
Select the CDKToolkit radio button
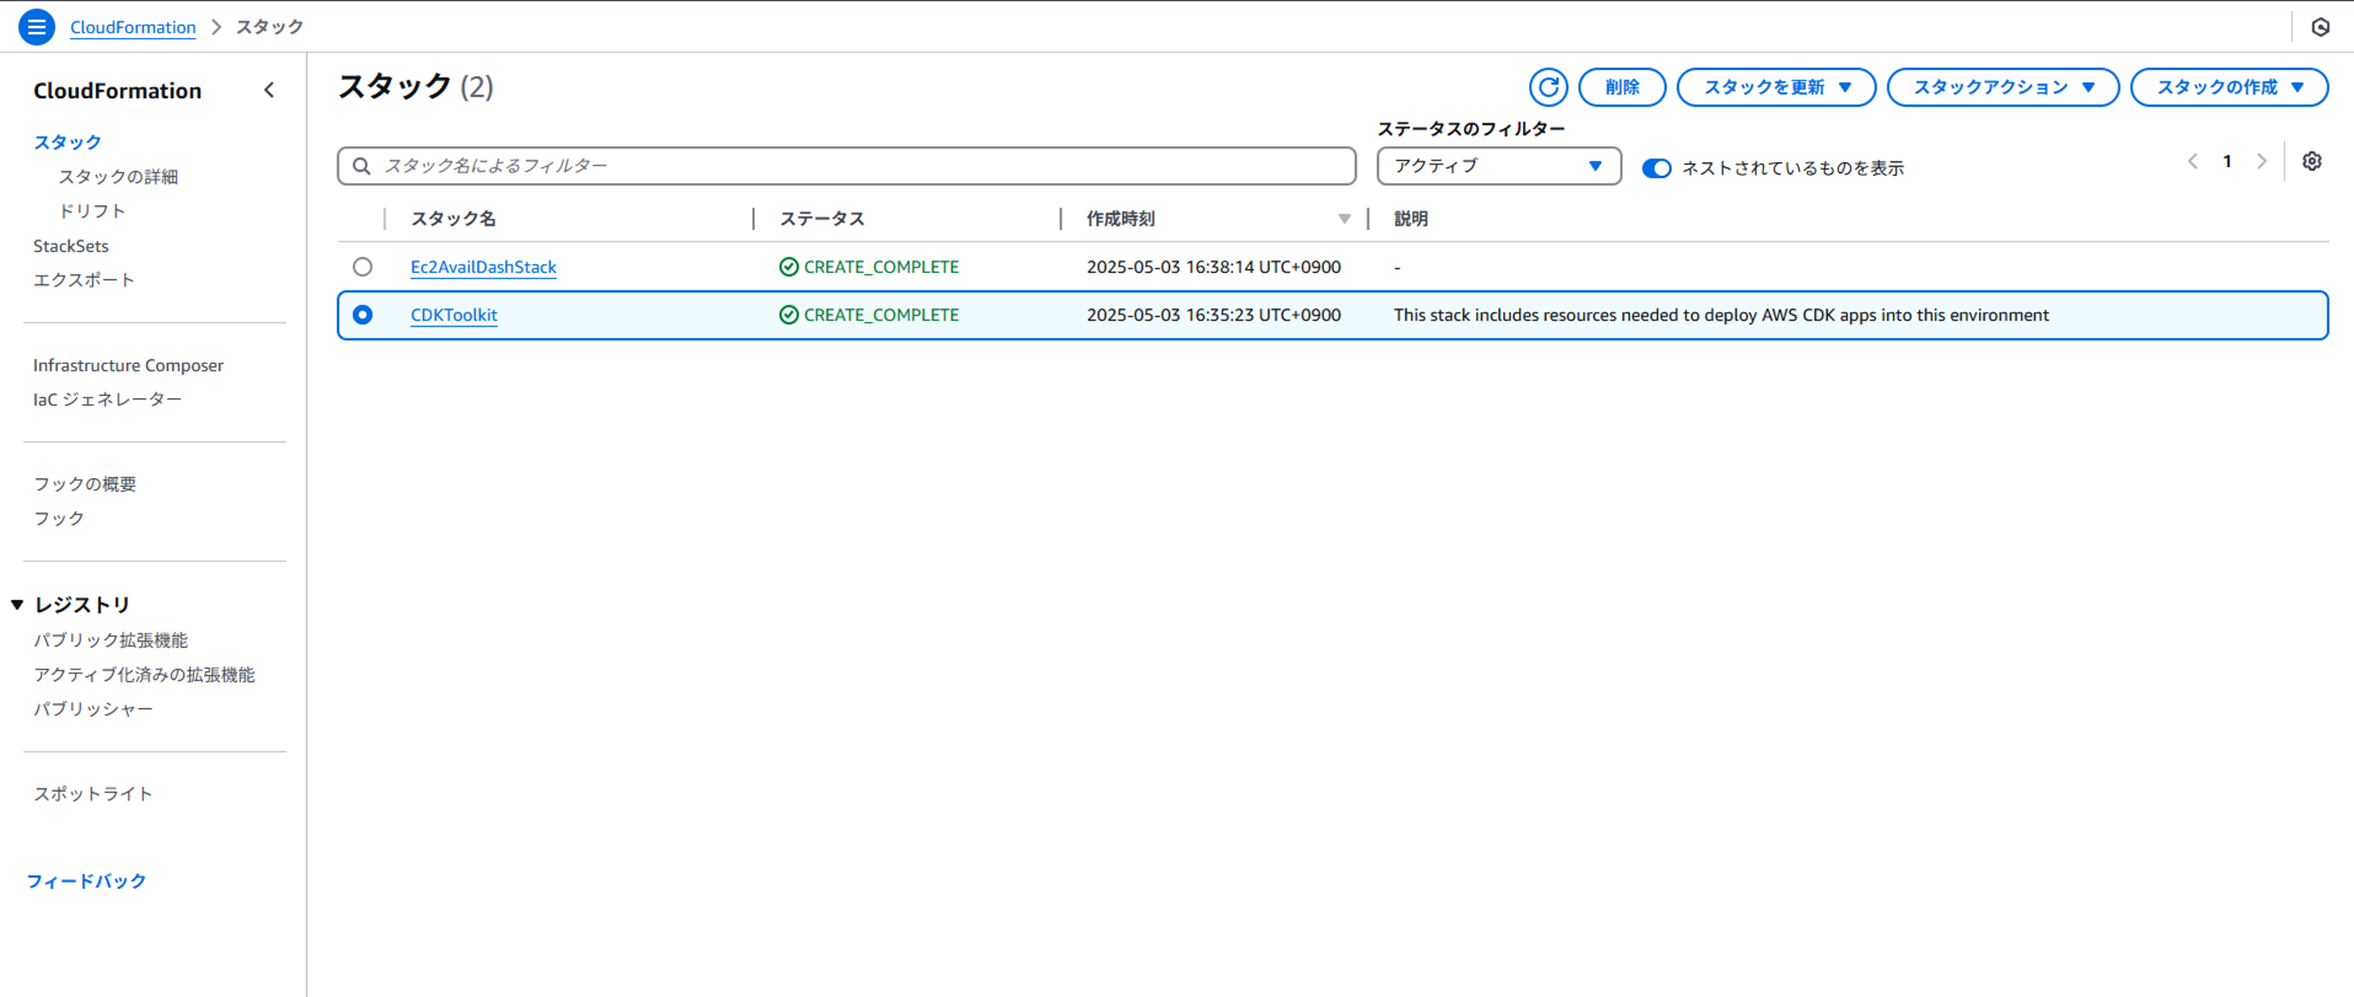coord(362,315)
